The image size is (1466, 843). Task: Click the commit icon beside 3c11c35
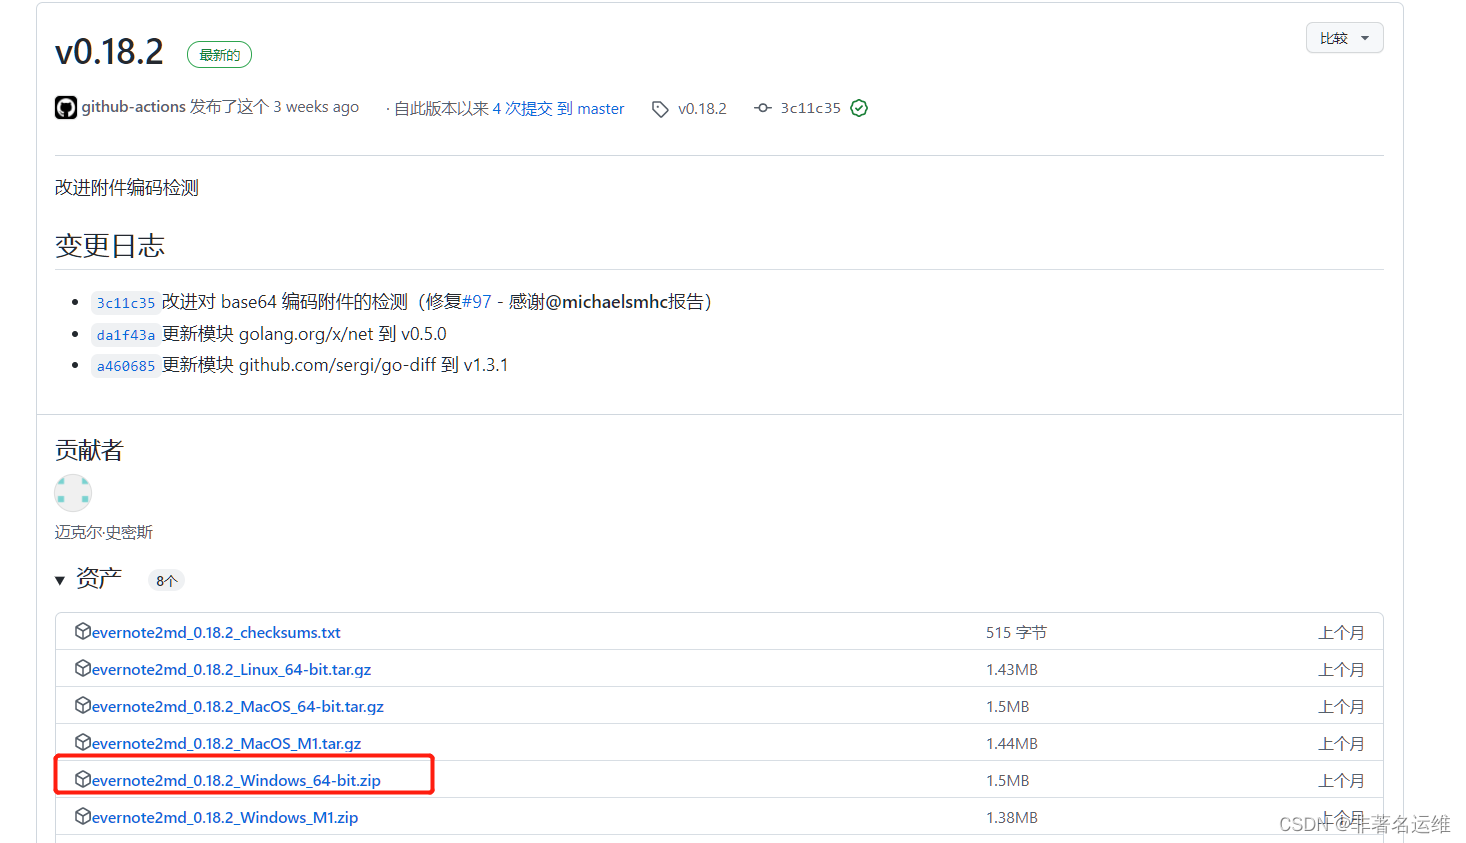click(763, 108)
